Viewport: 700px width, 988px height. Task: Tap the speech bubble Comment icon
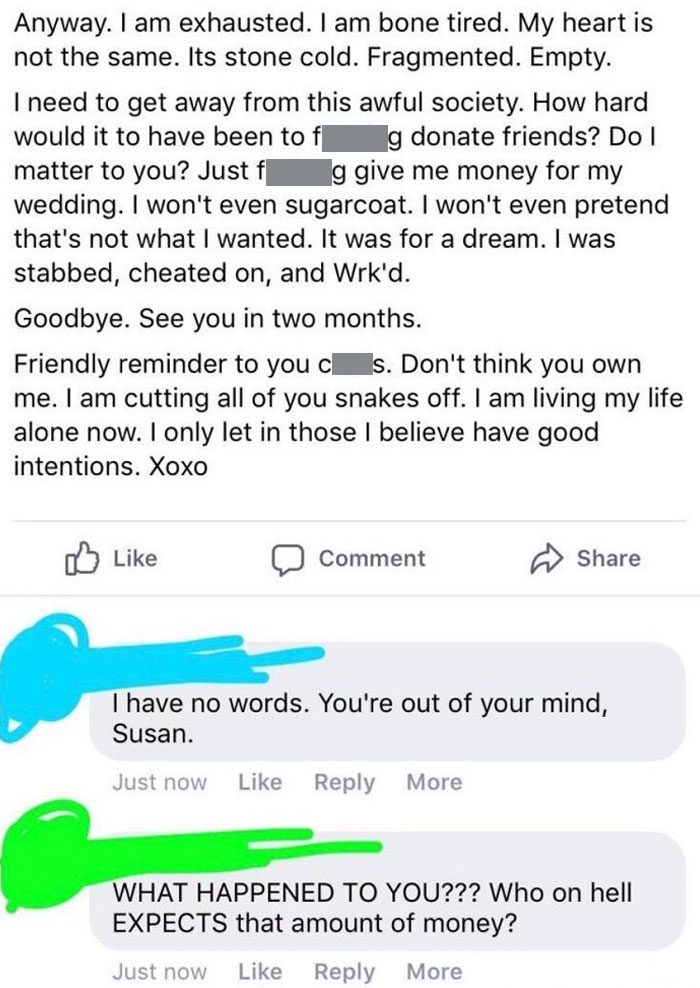point(288,560)
